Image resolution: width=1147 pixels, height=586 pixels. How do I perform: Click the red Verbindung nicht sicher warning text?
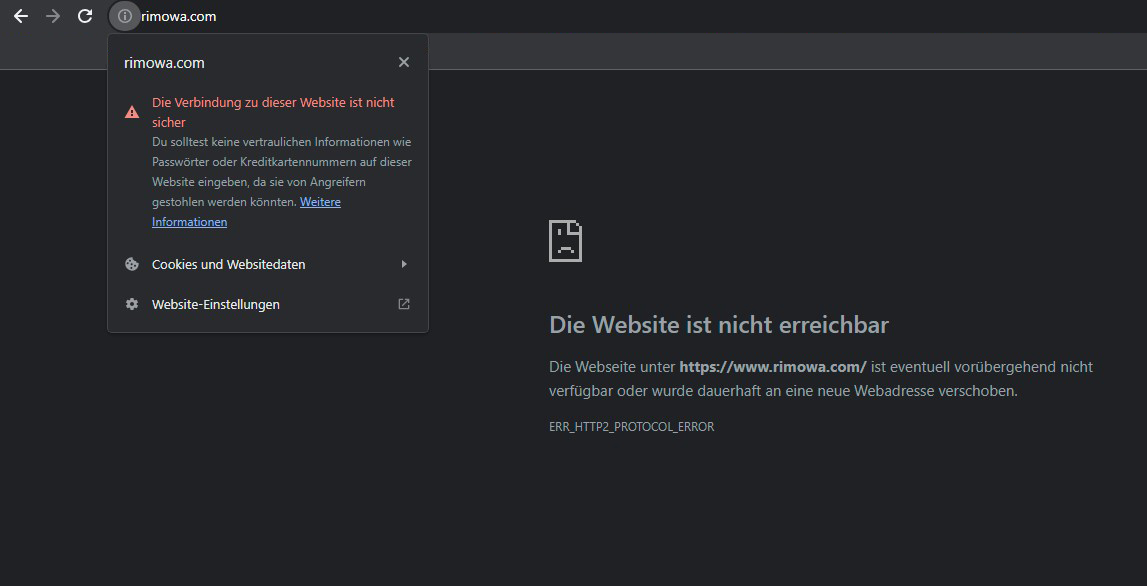pos(273,112)
